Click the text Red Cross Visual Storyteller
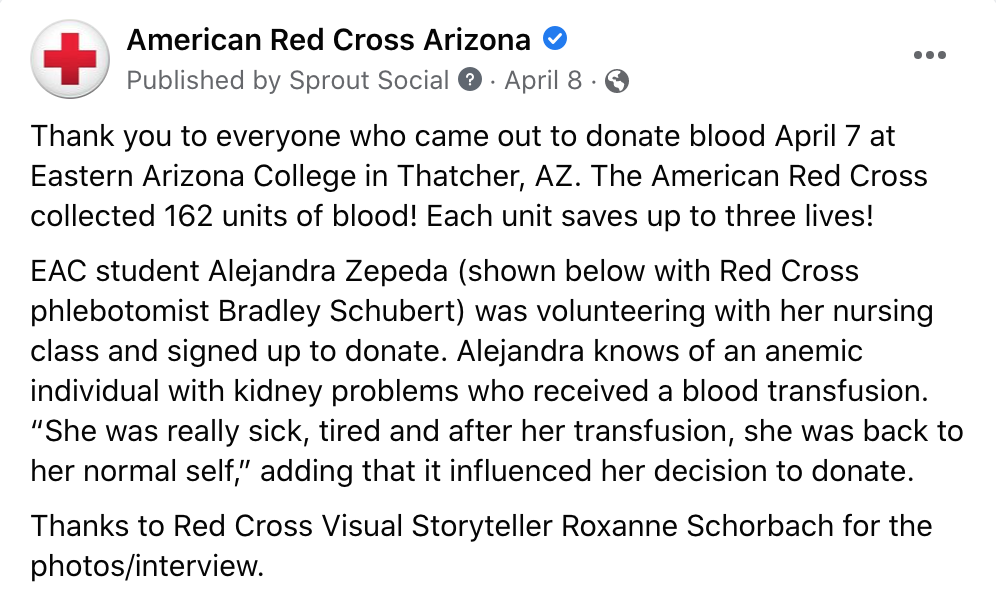 [x=363, y=526]
